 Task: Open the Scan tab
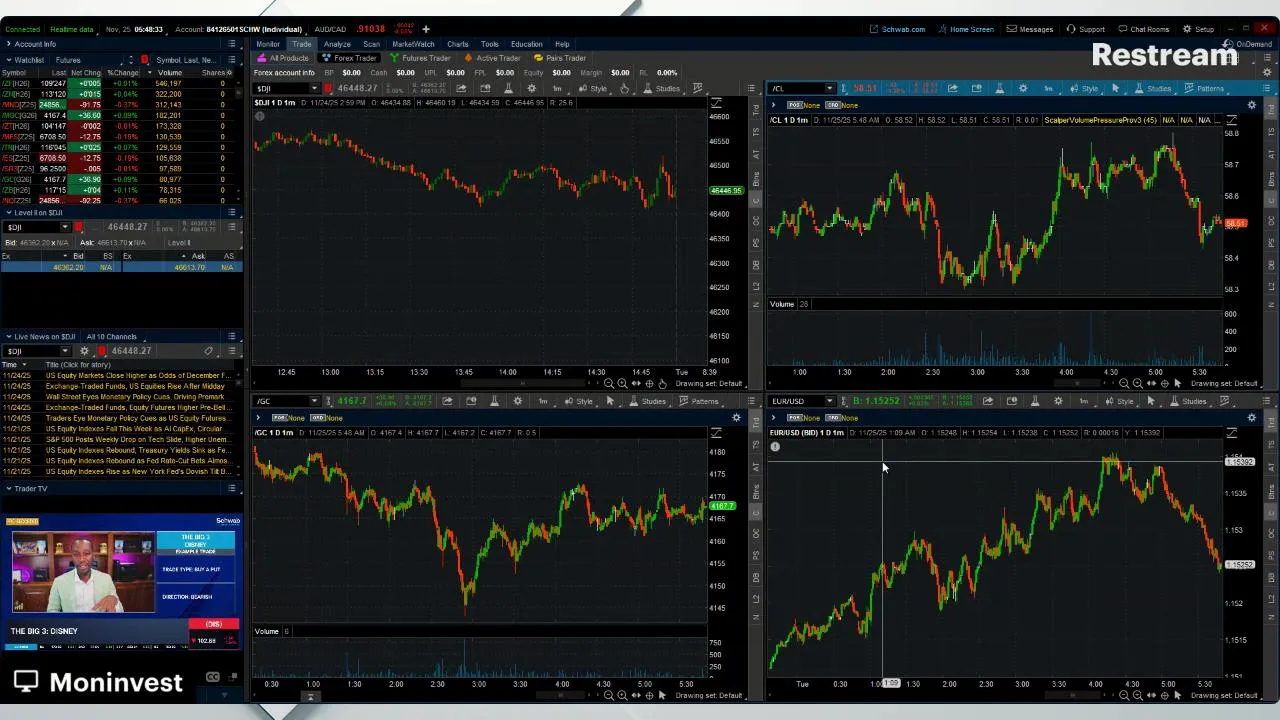tap(372, 44)
